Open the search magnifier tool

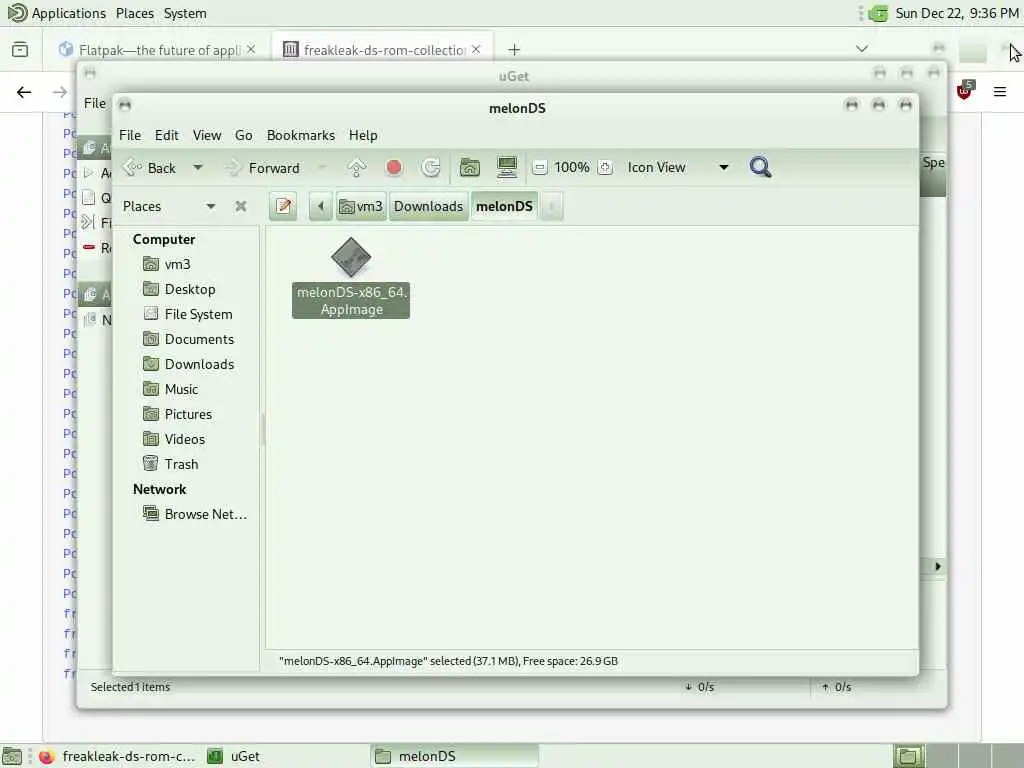761,167
